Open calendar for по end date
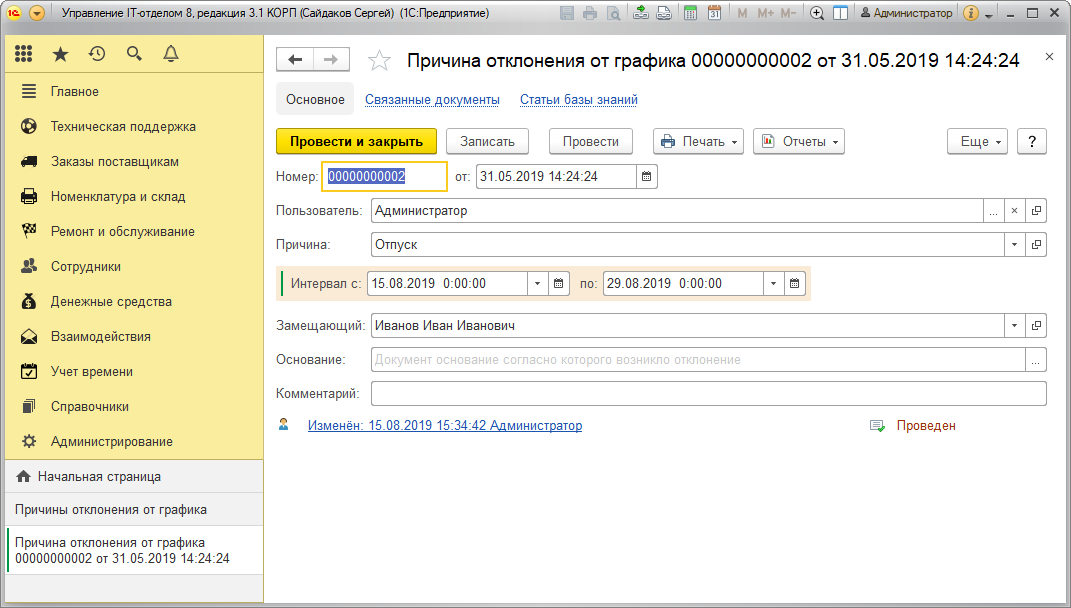Viewport: 1071px width, 608px height. pyautogui.click(x=794, y=284)
